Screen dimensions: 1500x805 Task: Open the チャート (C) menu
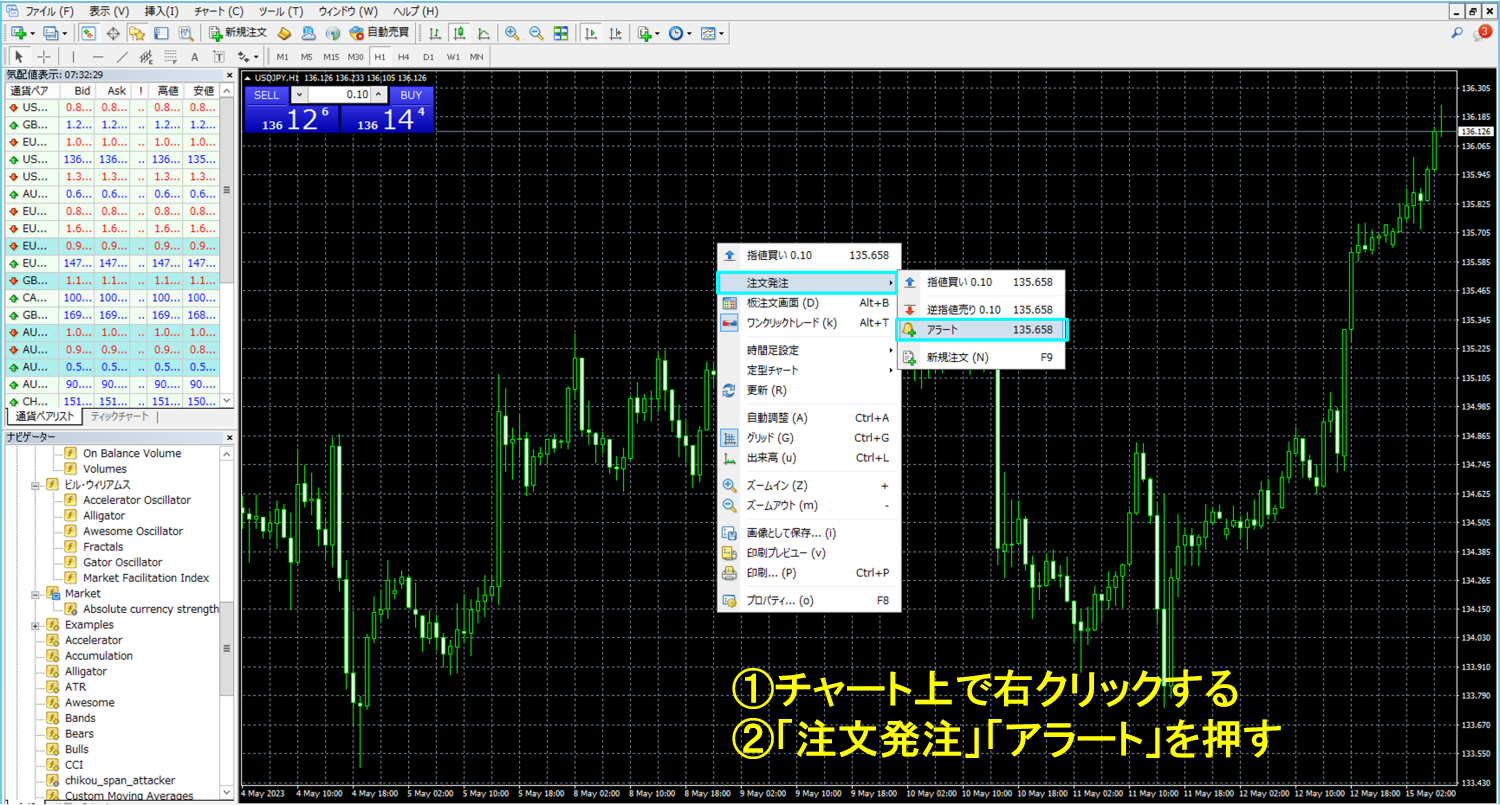pos(218,11)
